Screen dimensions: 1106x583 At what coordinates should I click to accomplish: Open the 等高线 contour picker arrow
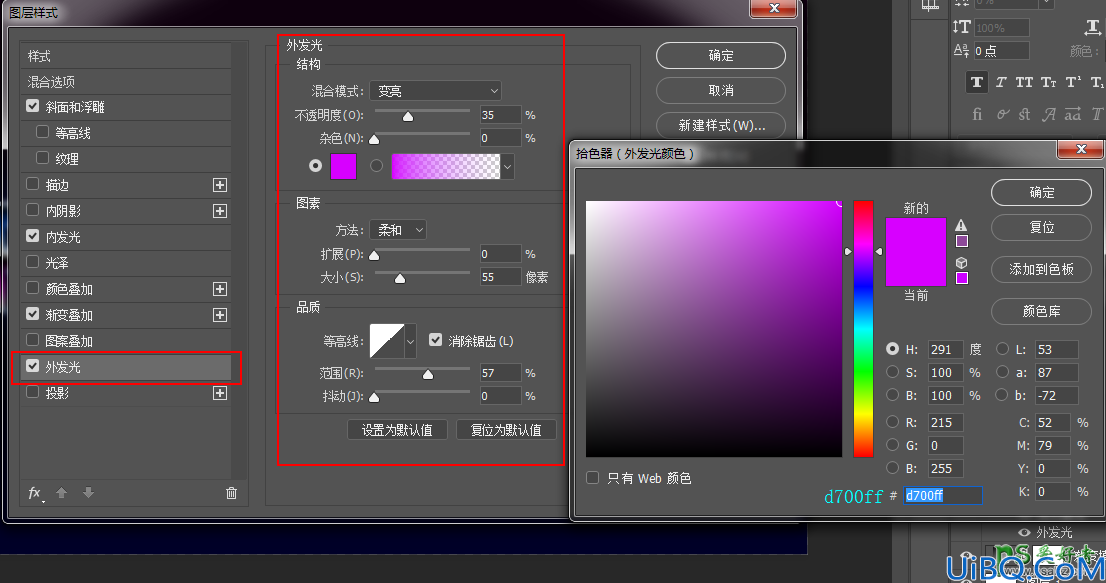pyautogui.click(x=410, y=341)
